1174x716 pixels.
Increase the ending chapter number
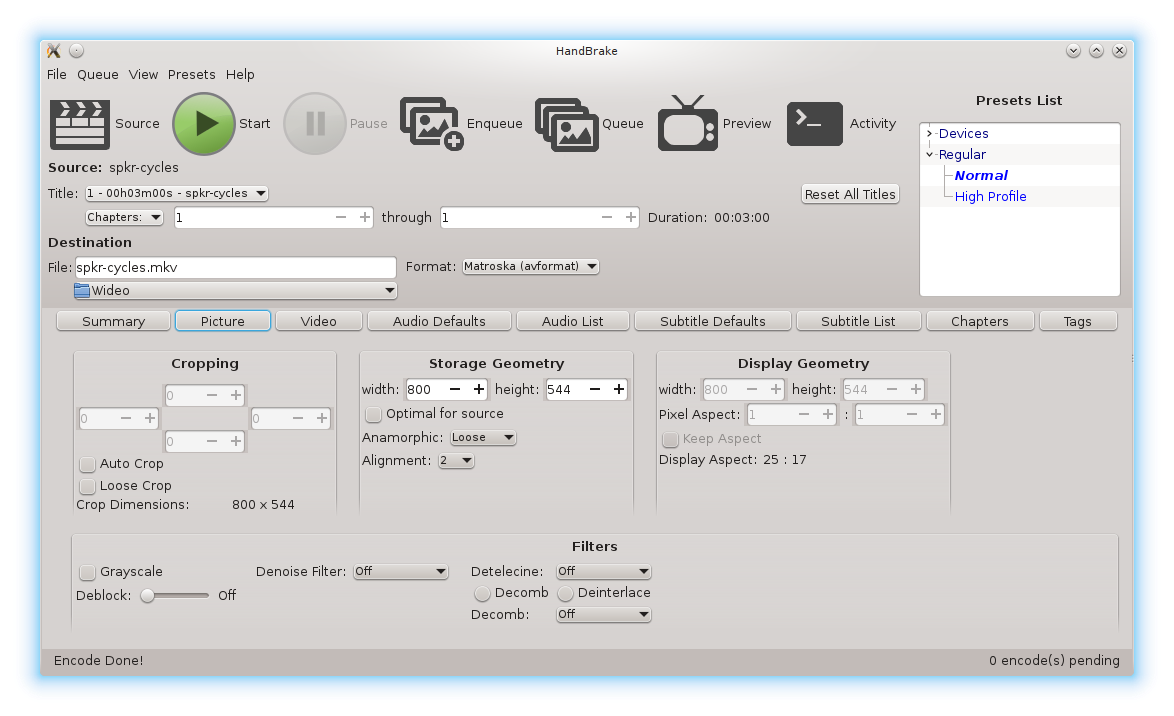630,217
